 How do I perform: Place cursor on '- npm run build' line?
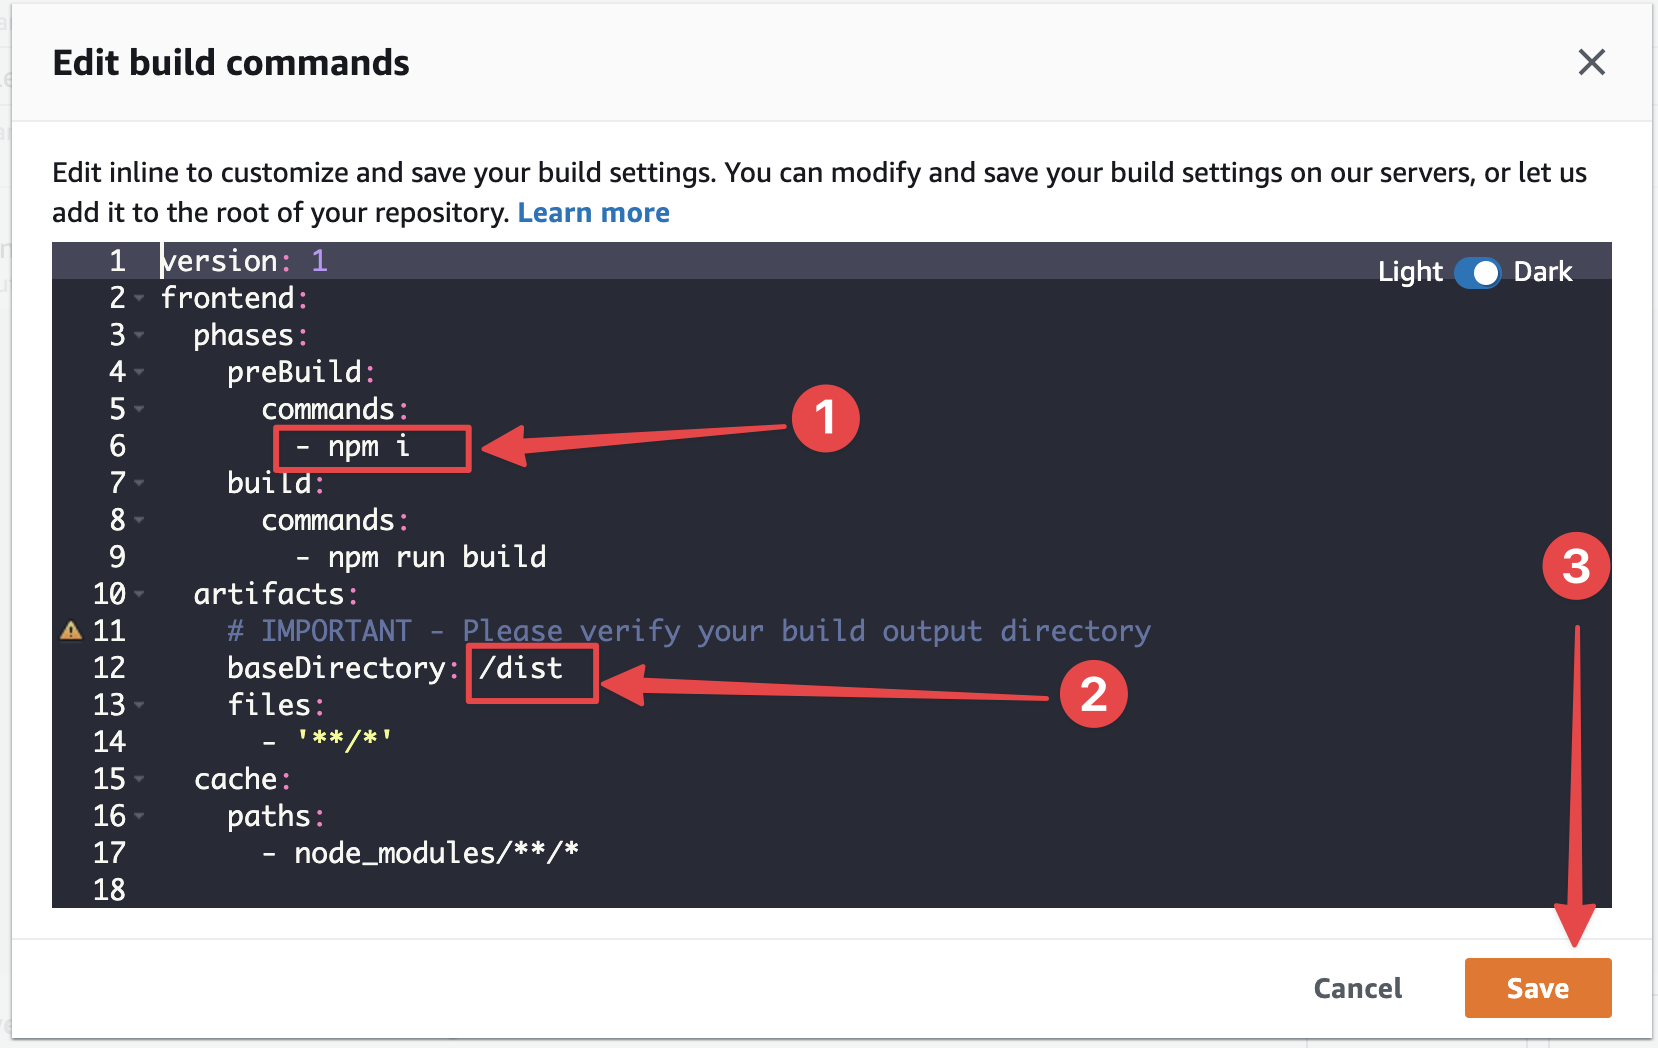click(421, 557)
